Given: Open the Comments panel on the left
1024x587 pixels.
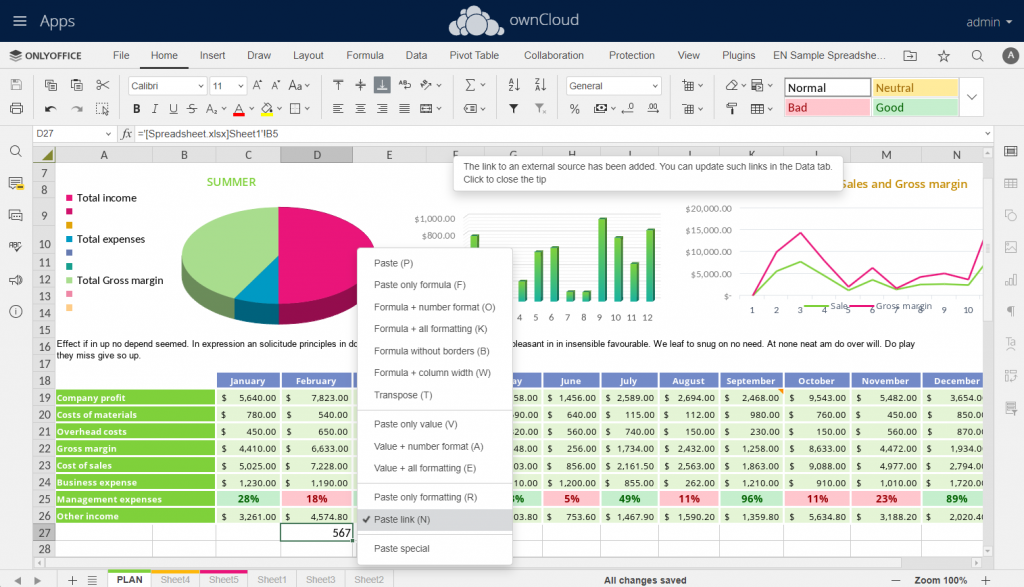Looking at the screenshot, I should point(14,184).
